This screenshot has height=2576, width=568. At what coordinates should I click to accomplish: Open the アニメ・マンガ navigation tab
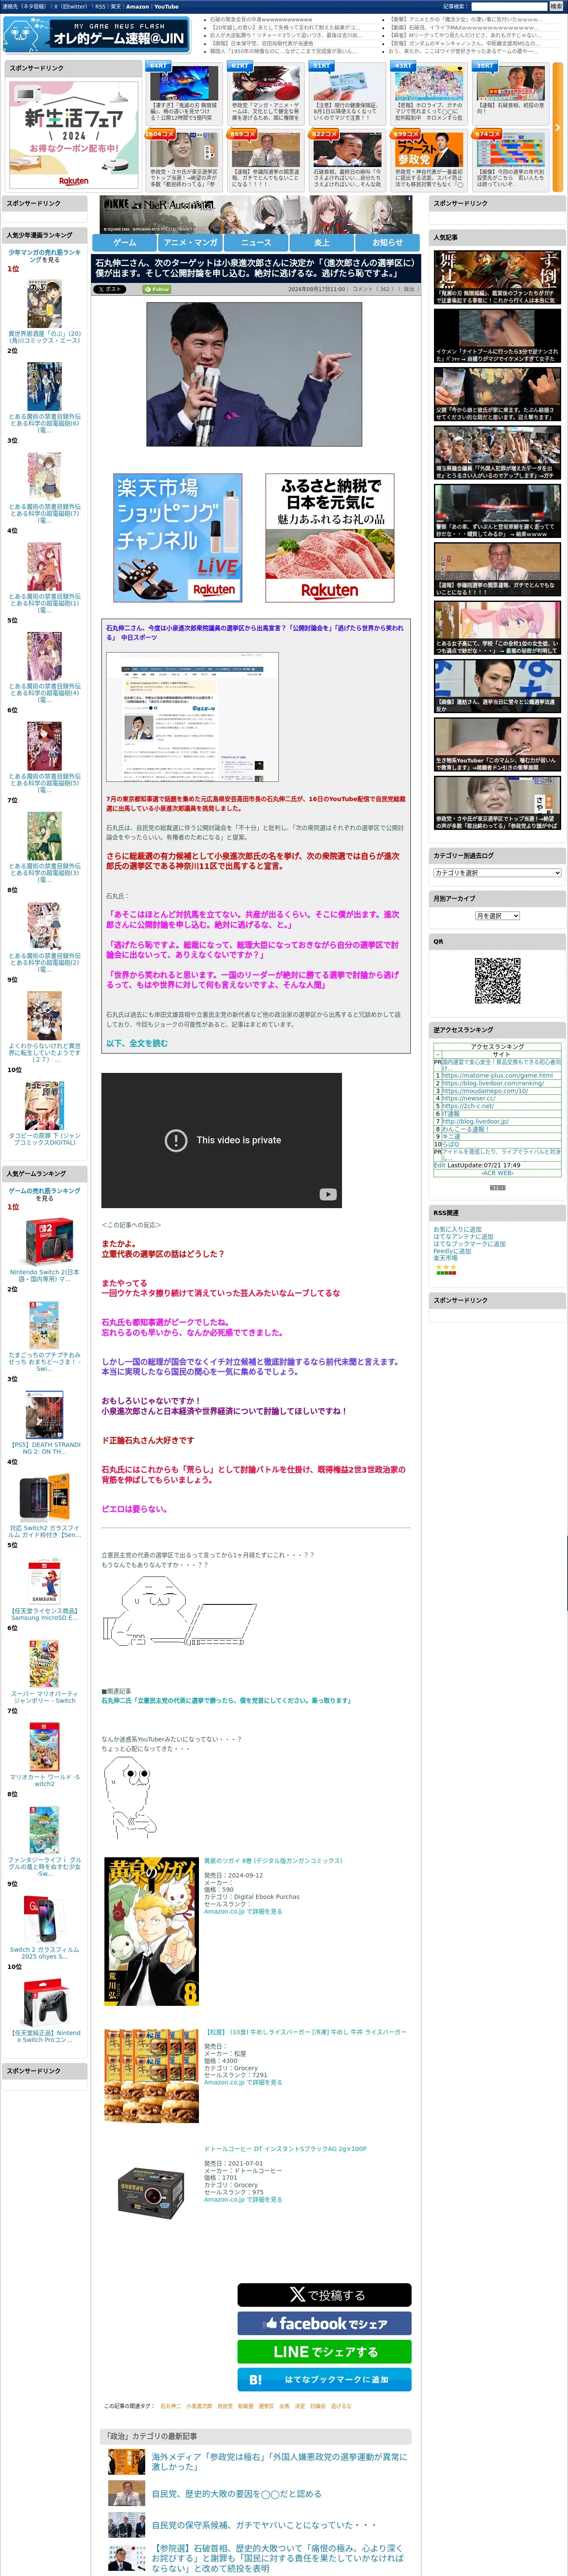pos(190,242)
